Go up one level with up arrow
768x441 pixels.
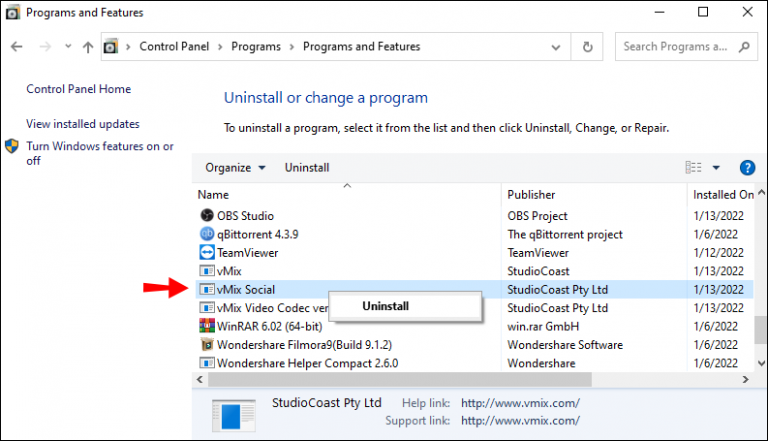(88, 47)
